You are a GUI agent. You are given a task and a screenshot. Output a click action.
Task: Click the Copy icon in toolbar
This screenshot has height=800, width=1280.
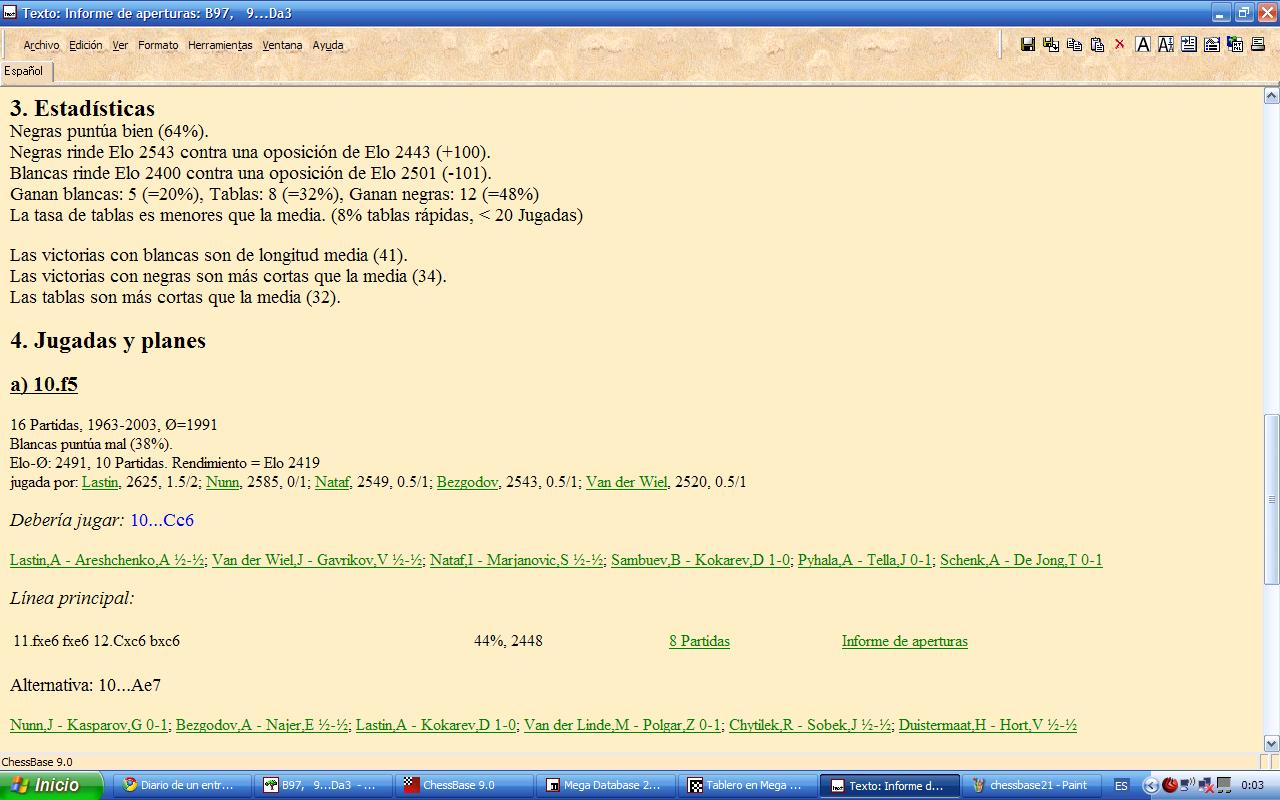point(1074,44)
